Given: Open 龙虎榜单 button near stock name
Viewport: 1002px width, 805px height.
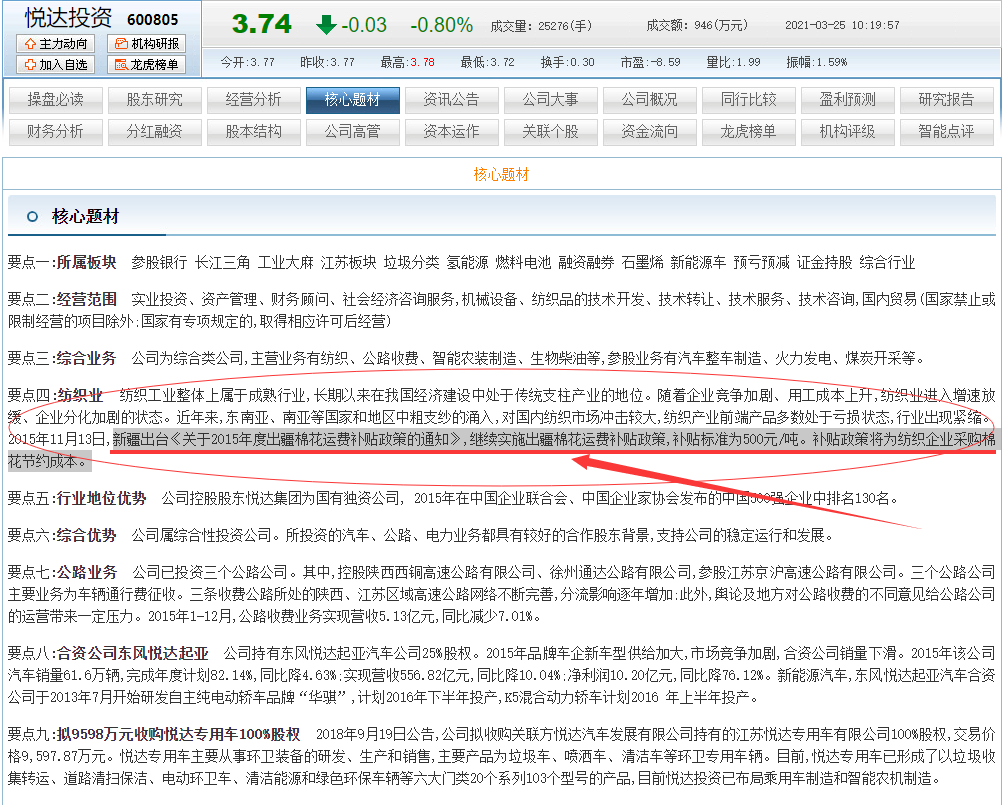Looking at the screenshot, I should (147, 65).
